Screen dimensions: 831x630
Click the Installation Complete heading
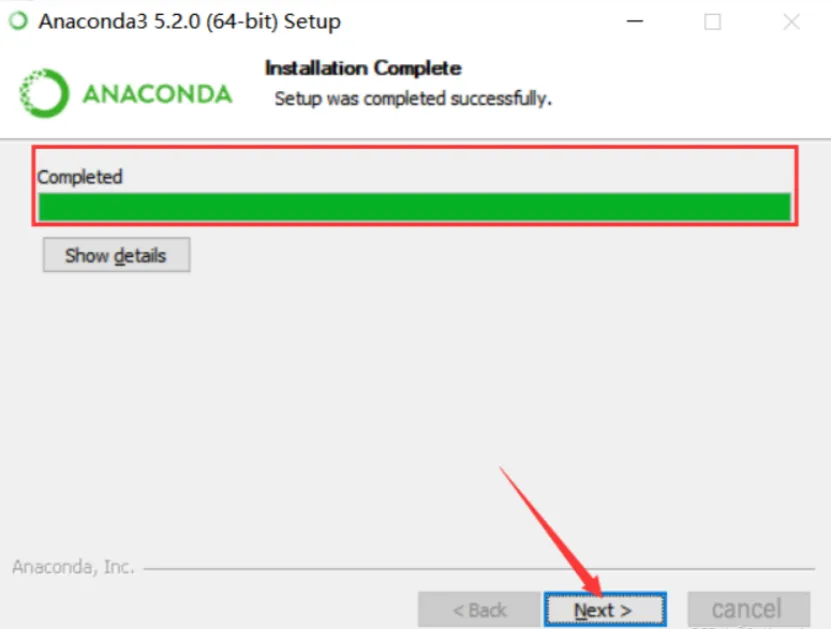pos(363,68)
